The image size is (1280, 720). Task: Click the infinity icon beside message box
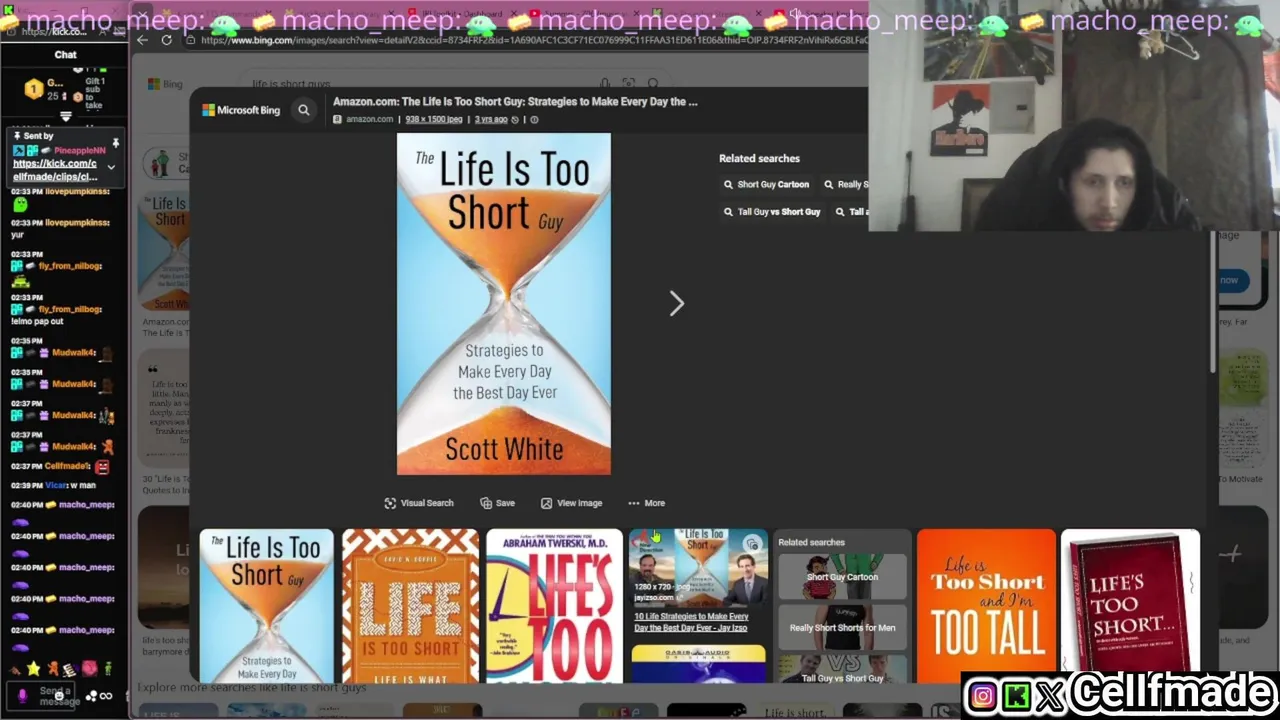pos(105,696)
